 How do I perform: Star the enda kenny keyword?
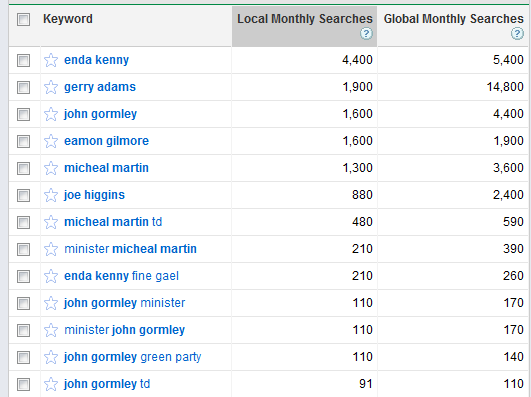[x=51, y=60]
